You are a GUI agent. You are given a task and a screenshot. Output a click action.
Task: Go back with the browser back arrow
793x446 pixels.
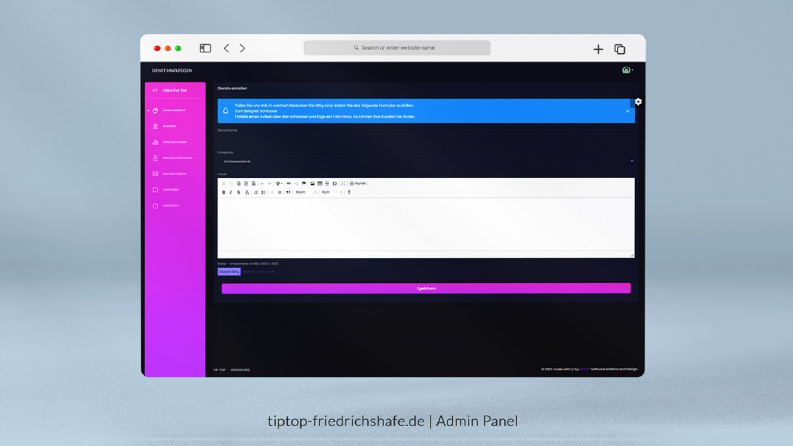click(227, 48)
